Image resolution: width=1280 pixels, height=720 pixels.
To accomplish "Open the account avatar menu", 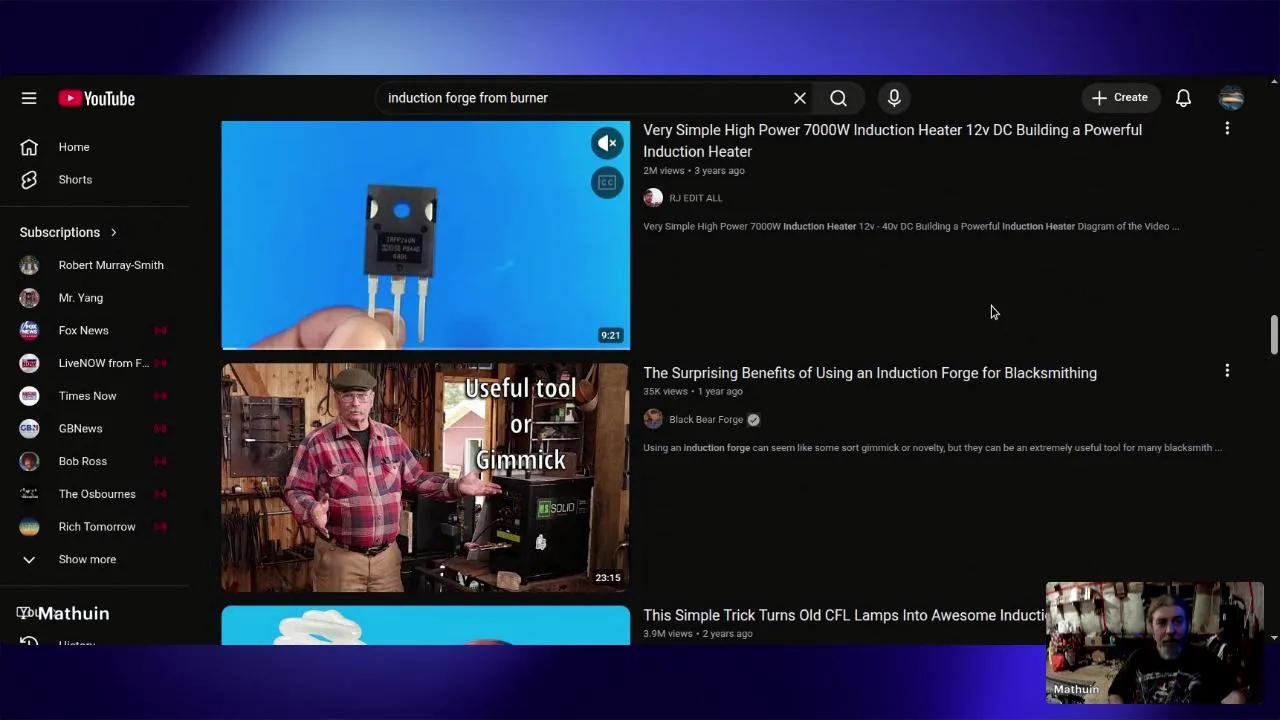I will click(x=1231, y=97).
